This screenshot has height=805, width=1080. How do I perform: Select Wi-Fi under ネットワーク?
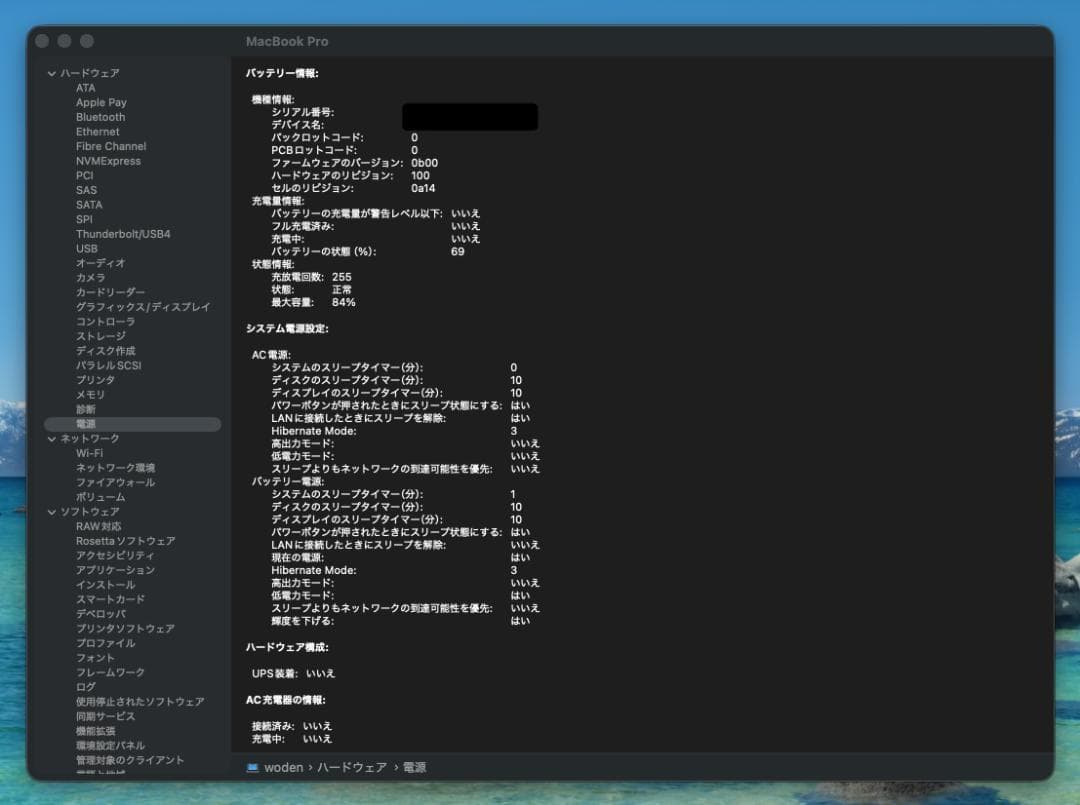(x=90, y=453)
